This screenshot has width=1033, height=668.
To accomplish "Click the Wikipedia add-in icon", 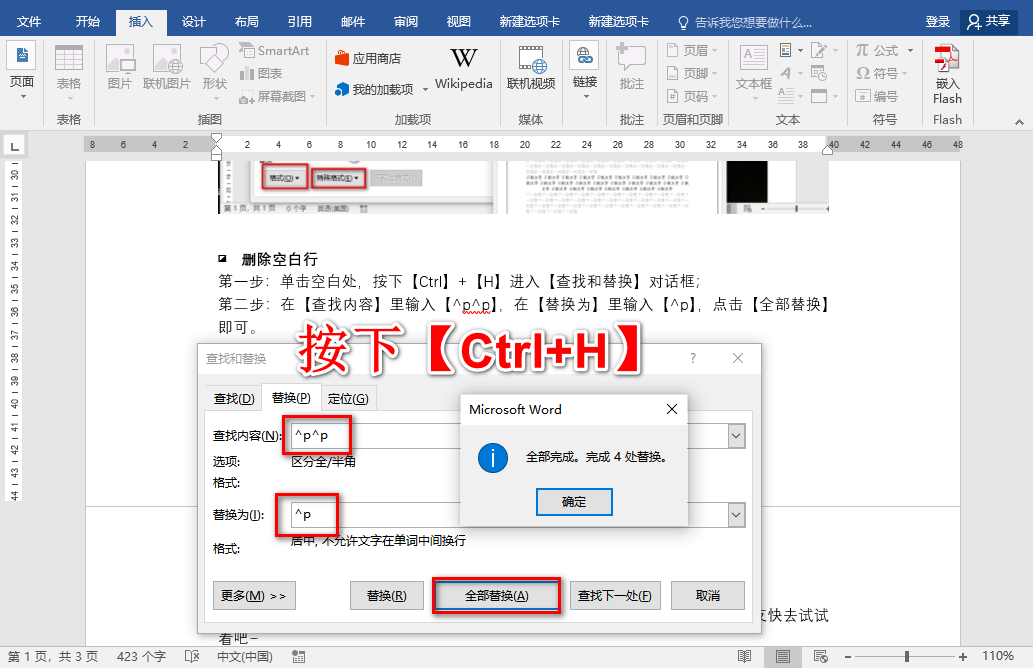I will click(x=464, y=68).
